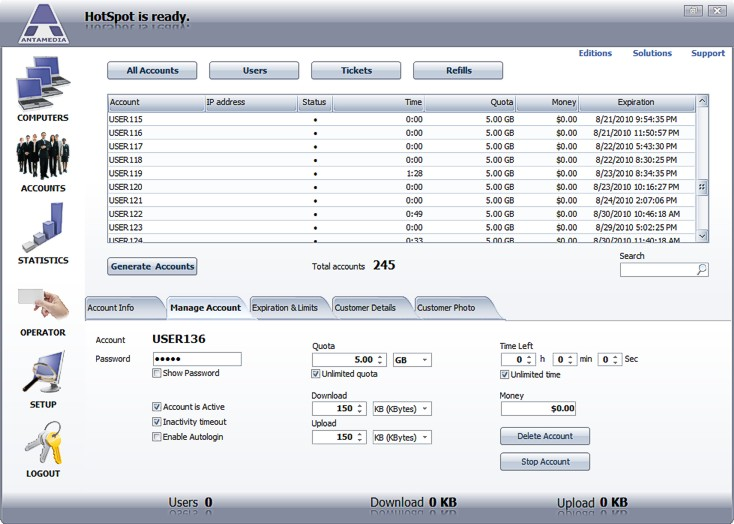Select the Operator card icon
Image resolution: width=734 pixels, height=524 pixels.
tap(43, 303)
